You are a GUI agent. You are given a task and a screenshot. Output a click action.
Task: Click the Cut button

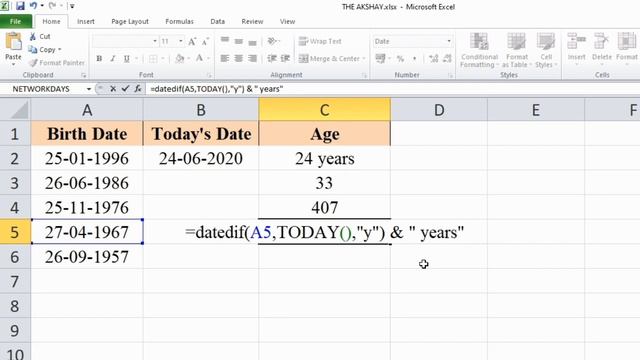pyautogui.click(x=40, y=36)
